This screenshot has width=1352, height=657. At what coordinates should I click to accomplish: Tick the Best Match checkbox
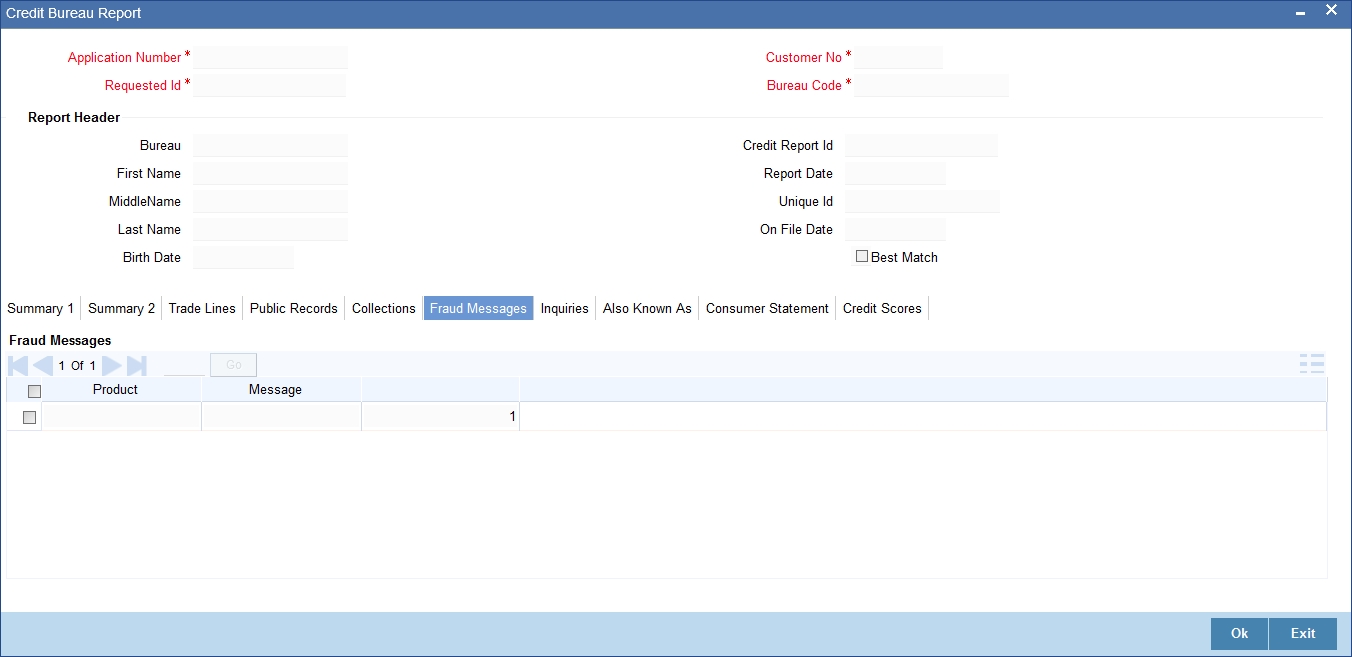(862, 256)
